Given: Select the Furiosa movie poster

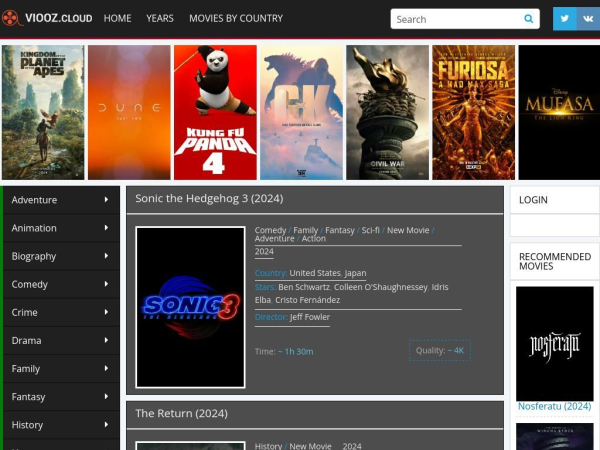Looking at the screenshot, I should 473,112.
